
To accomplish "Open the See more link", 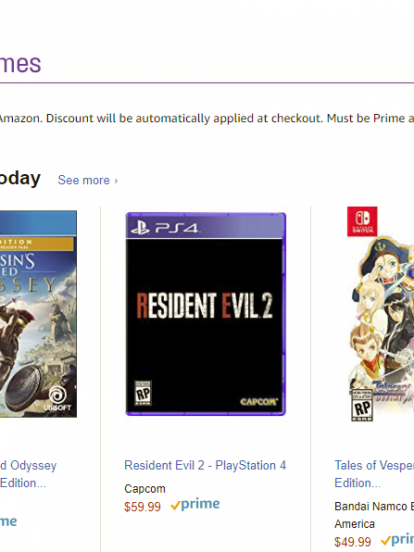I will [x=88, y=180].
